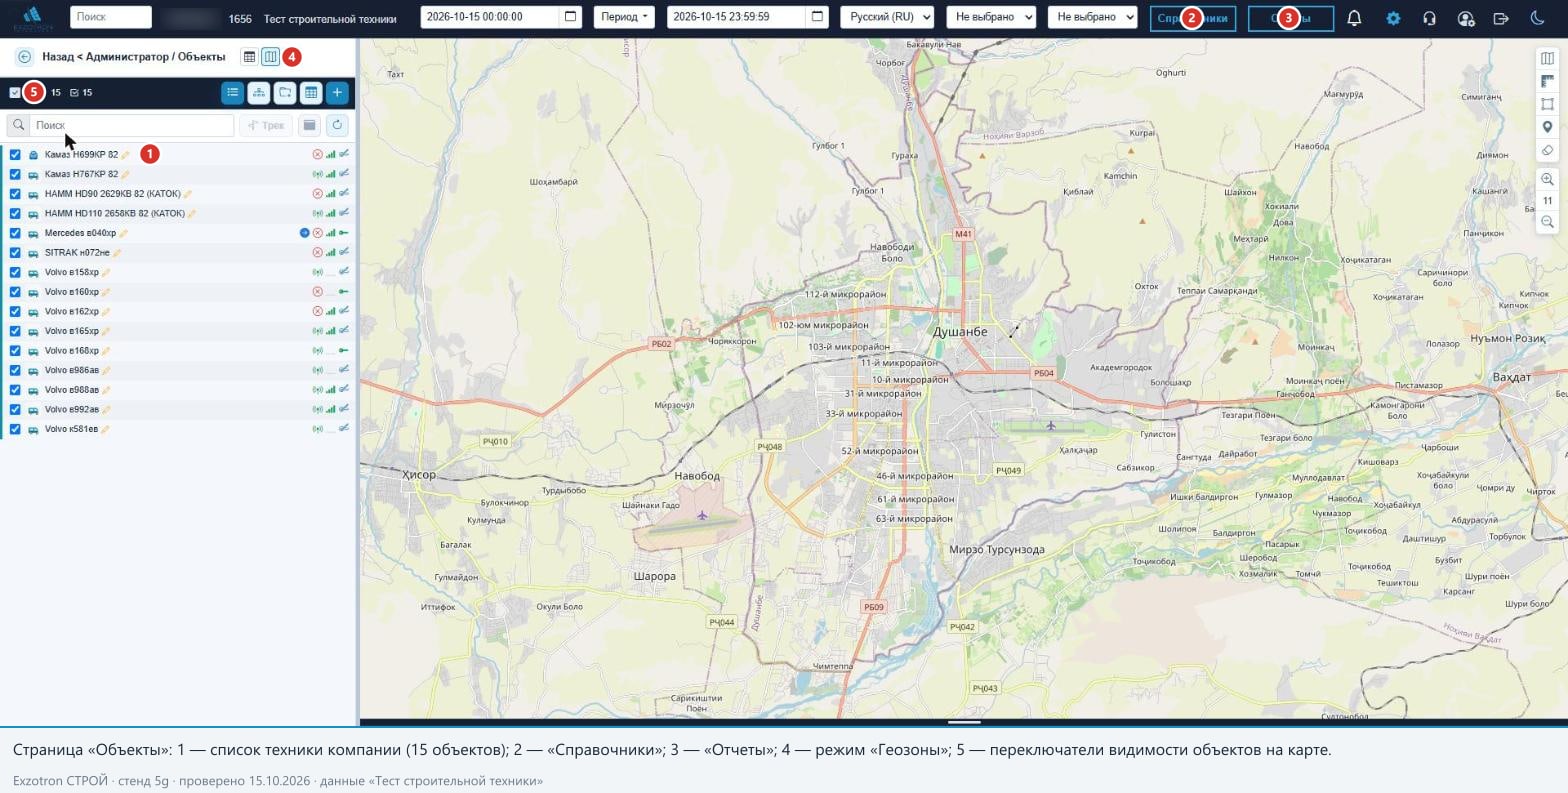Viewport: 1568px width, 793px height.
Task: Toggle the SITRAK н072не checkbox
Action: point(15,253)
